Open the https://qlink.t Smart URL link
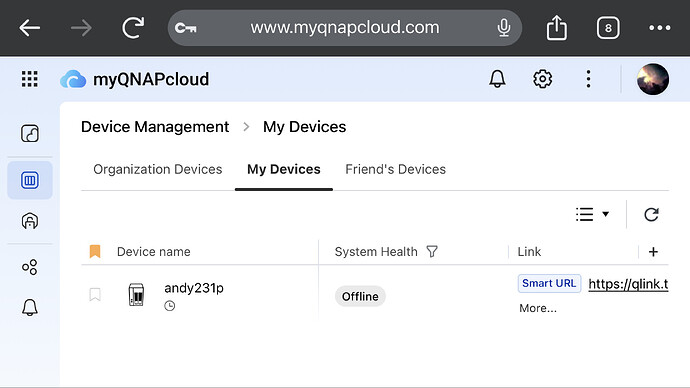Viewport: 690px width, 388px height. [x=628, y=284]
